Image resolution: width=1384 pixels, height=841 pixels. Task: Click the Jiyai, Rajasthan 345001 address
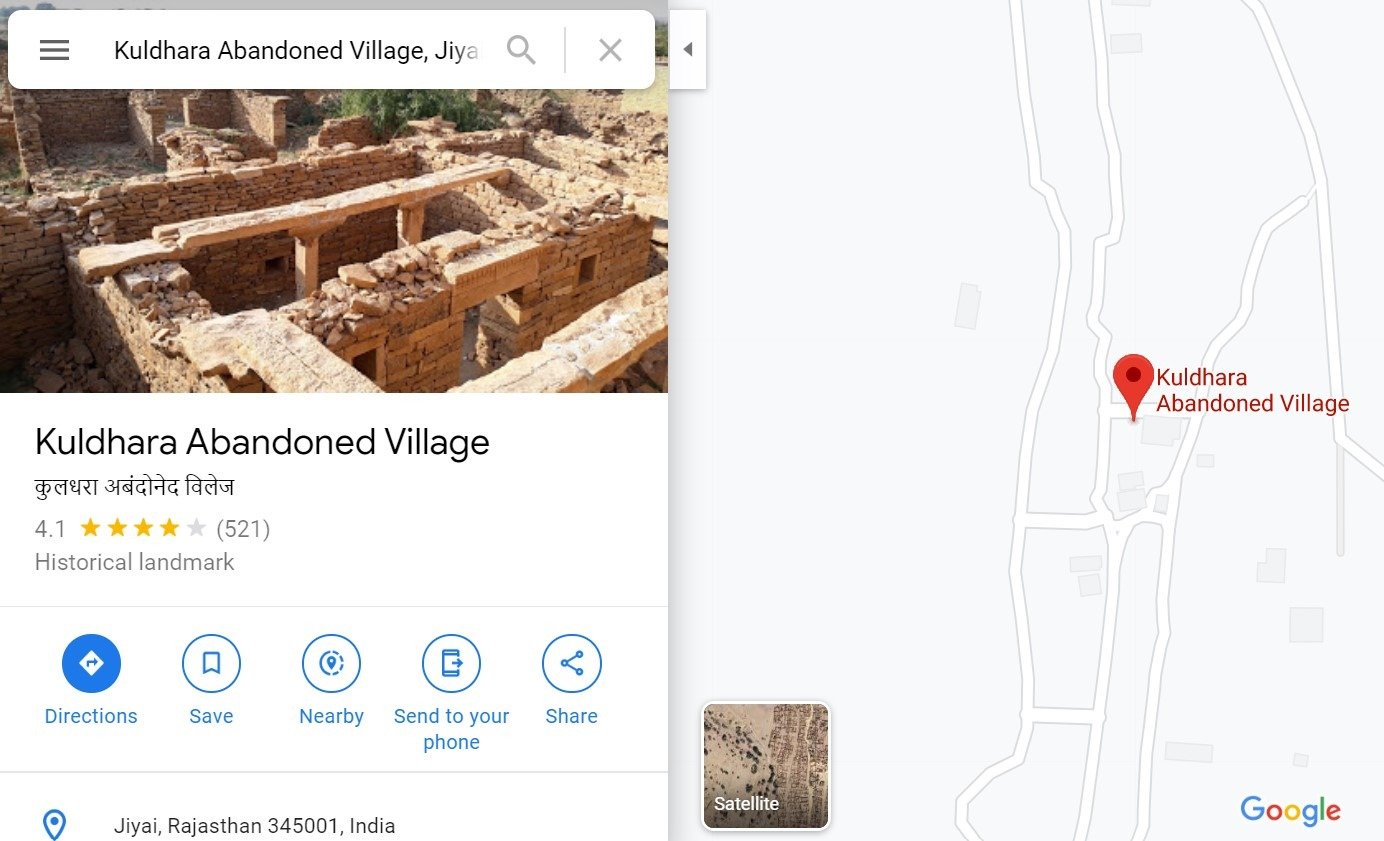pos(254,826)
